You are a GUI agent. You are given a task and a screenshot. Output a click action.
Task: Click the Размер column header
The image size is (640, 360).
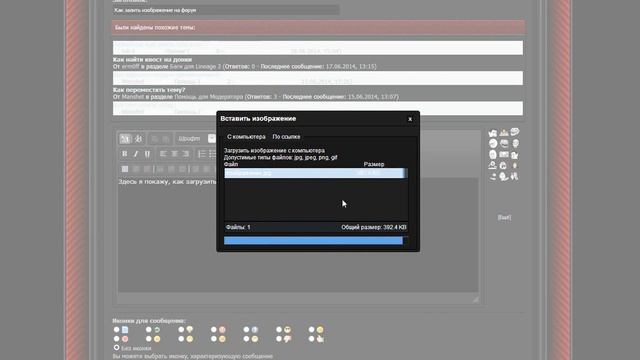pos(374,164)
